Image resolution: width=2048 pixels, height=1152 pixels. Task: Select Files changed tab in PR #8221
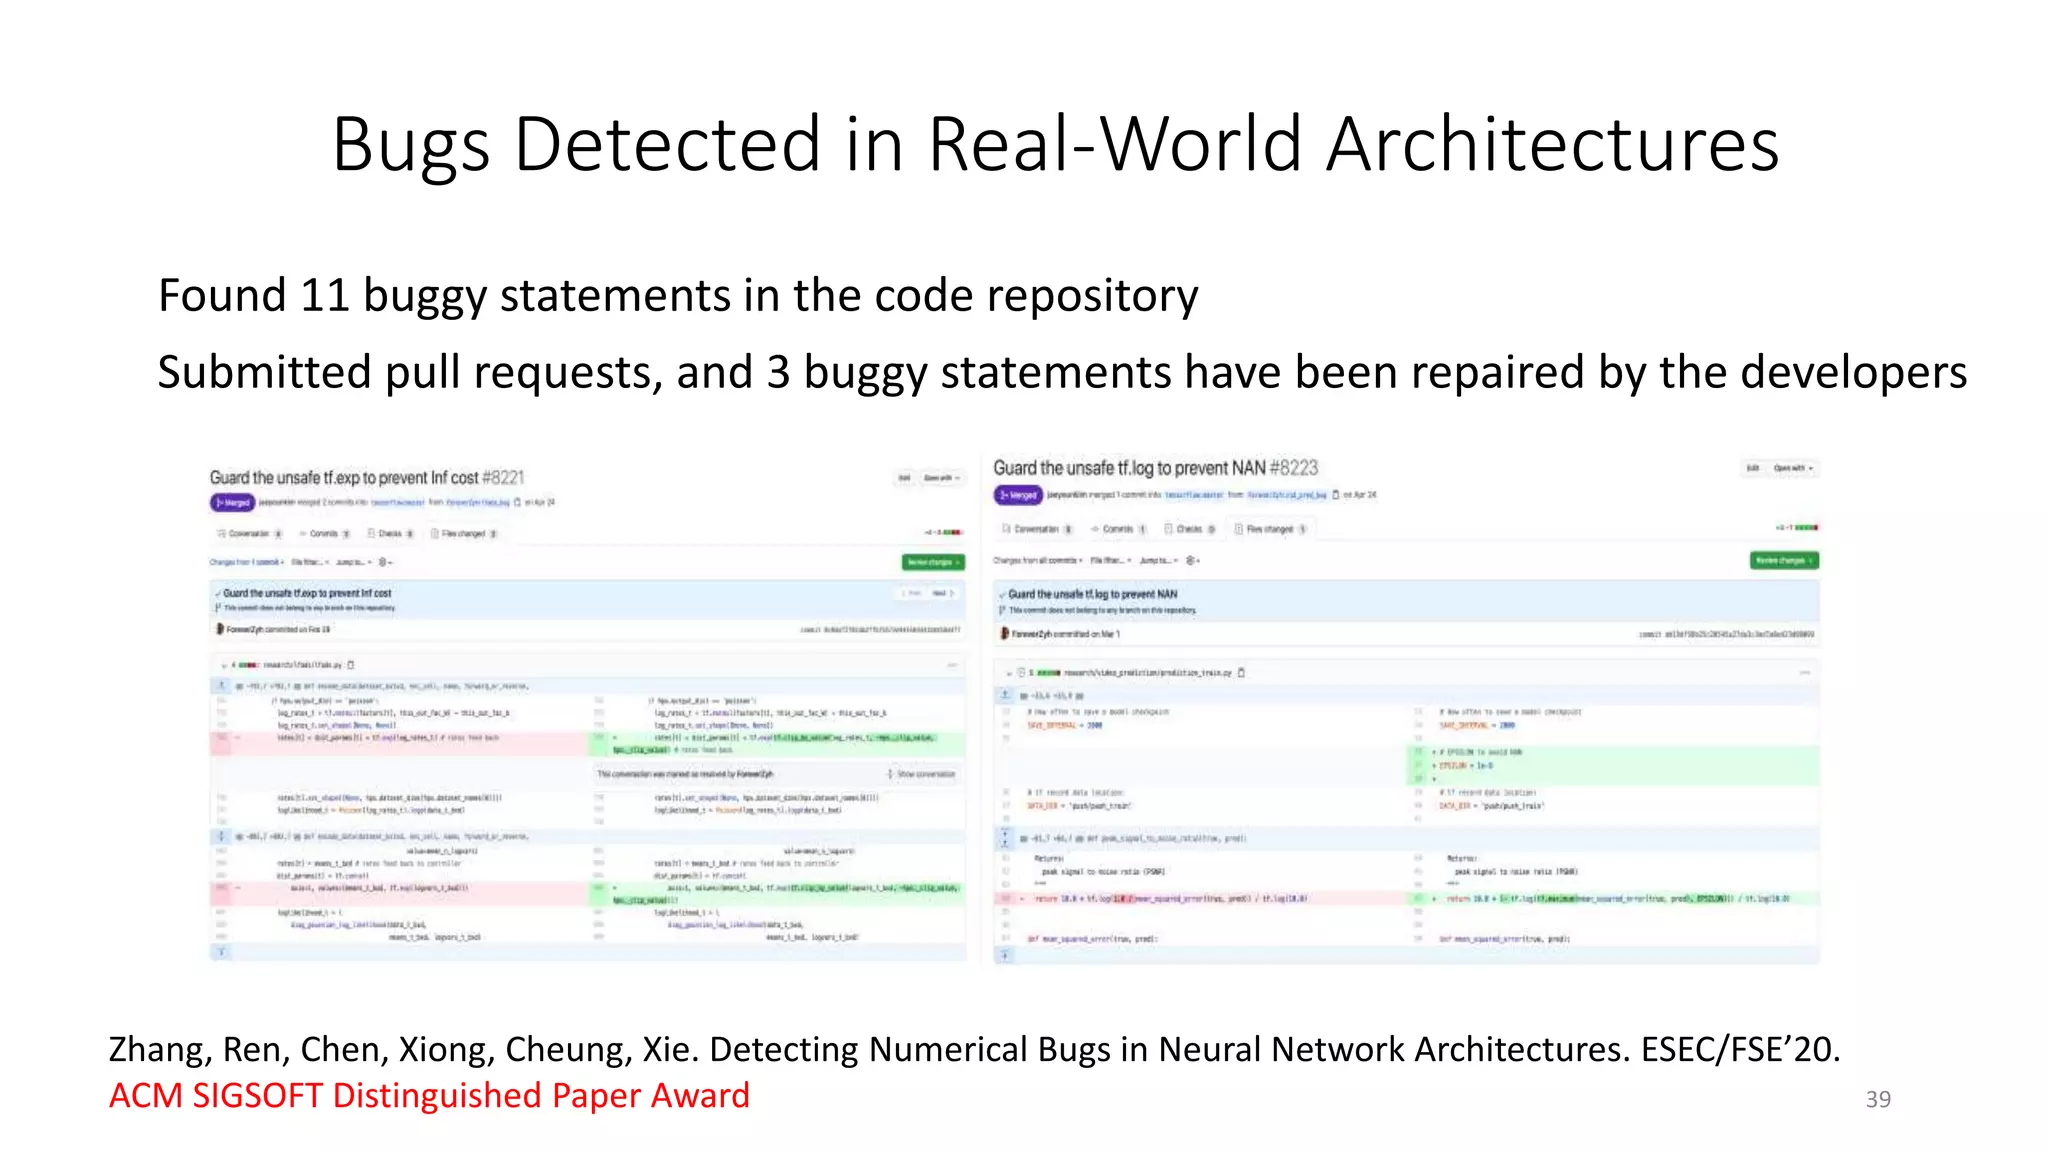tap(464, 533)
